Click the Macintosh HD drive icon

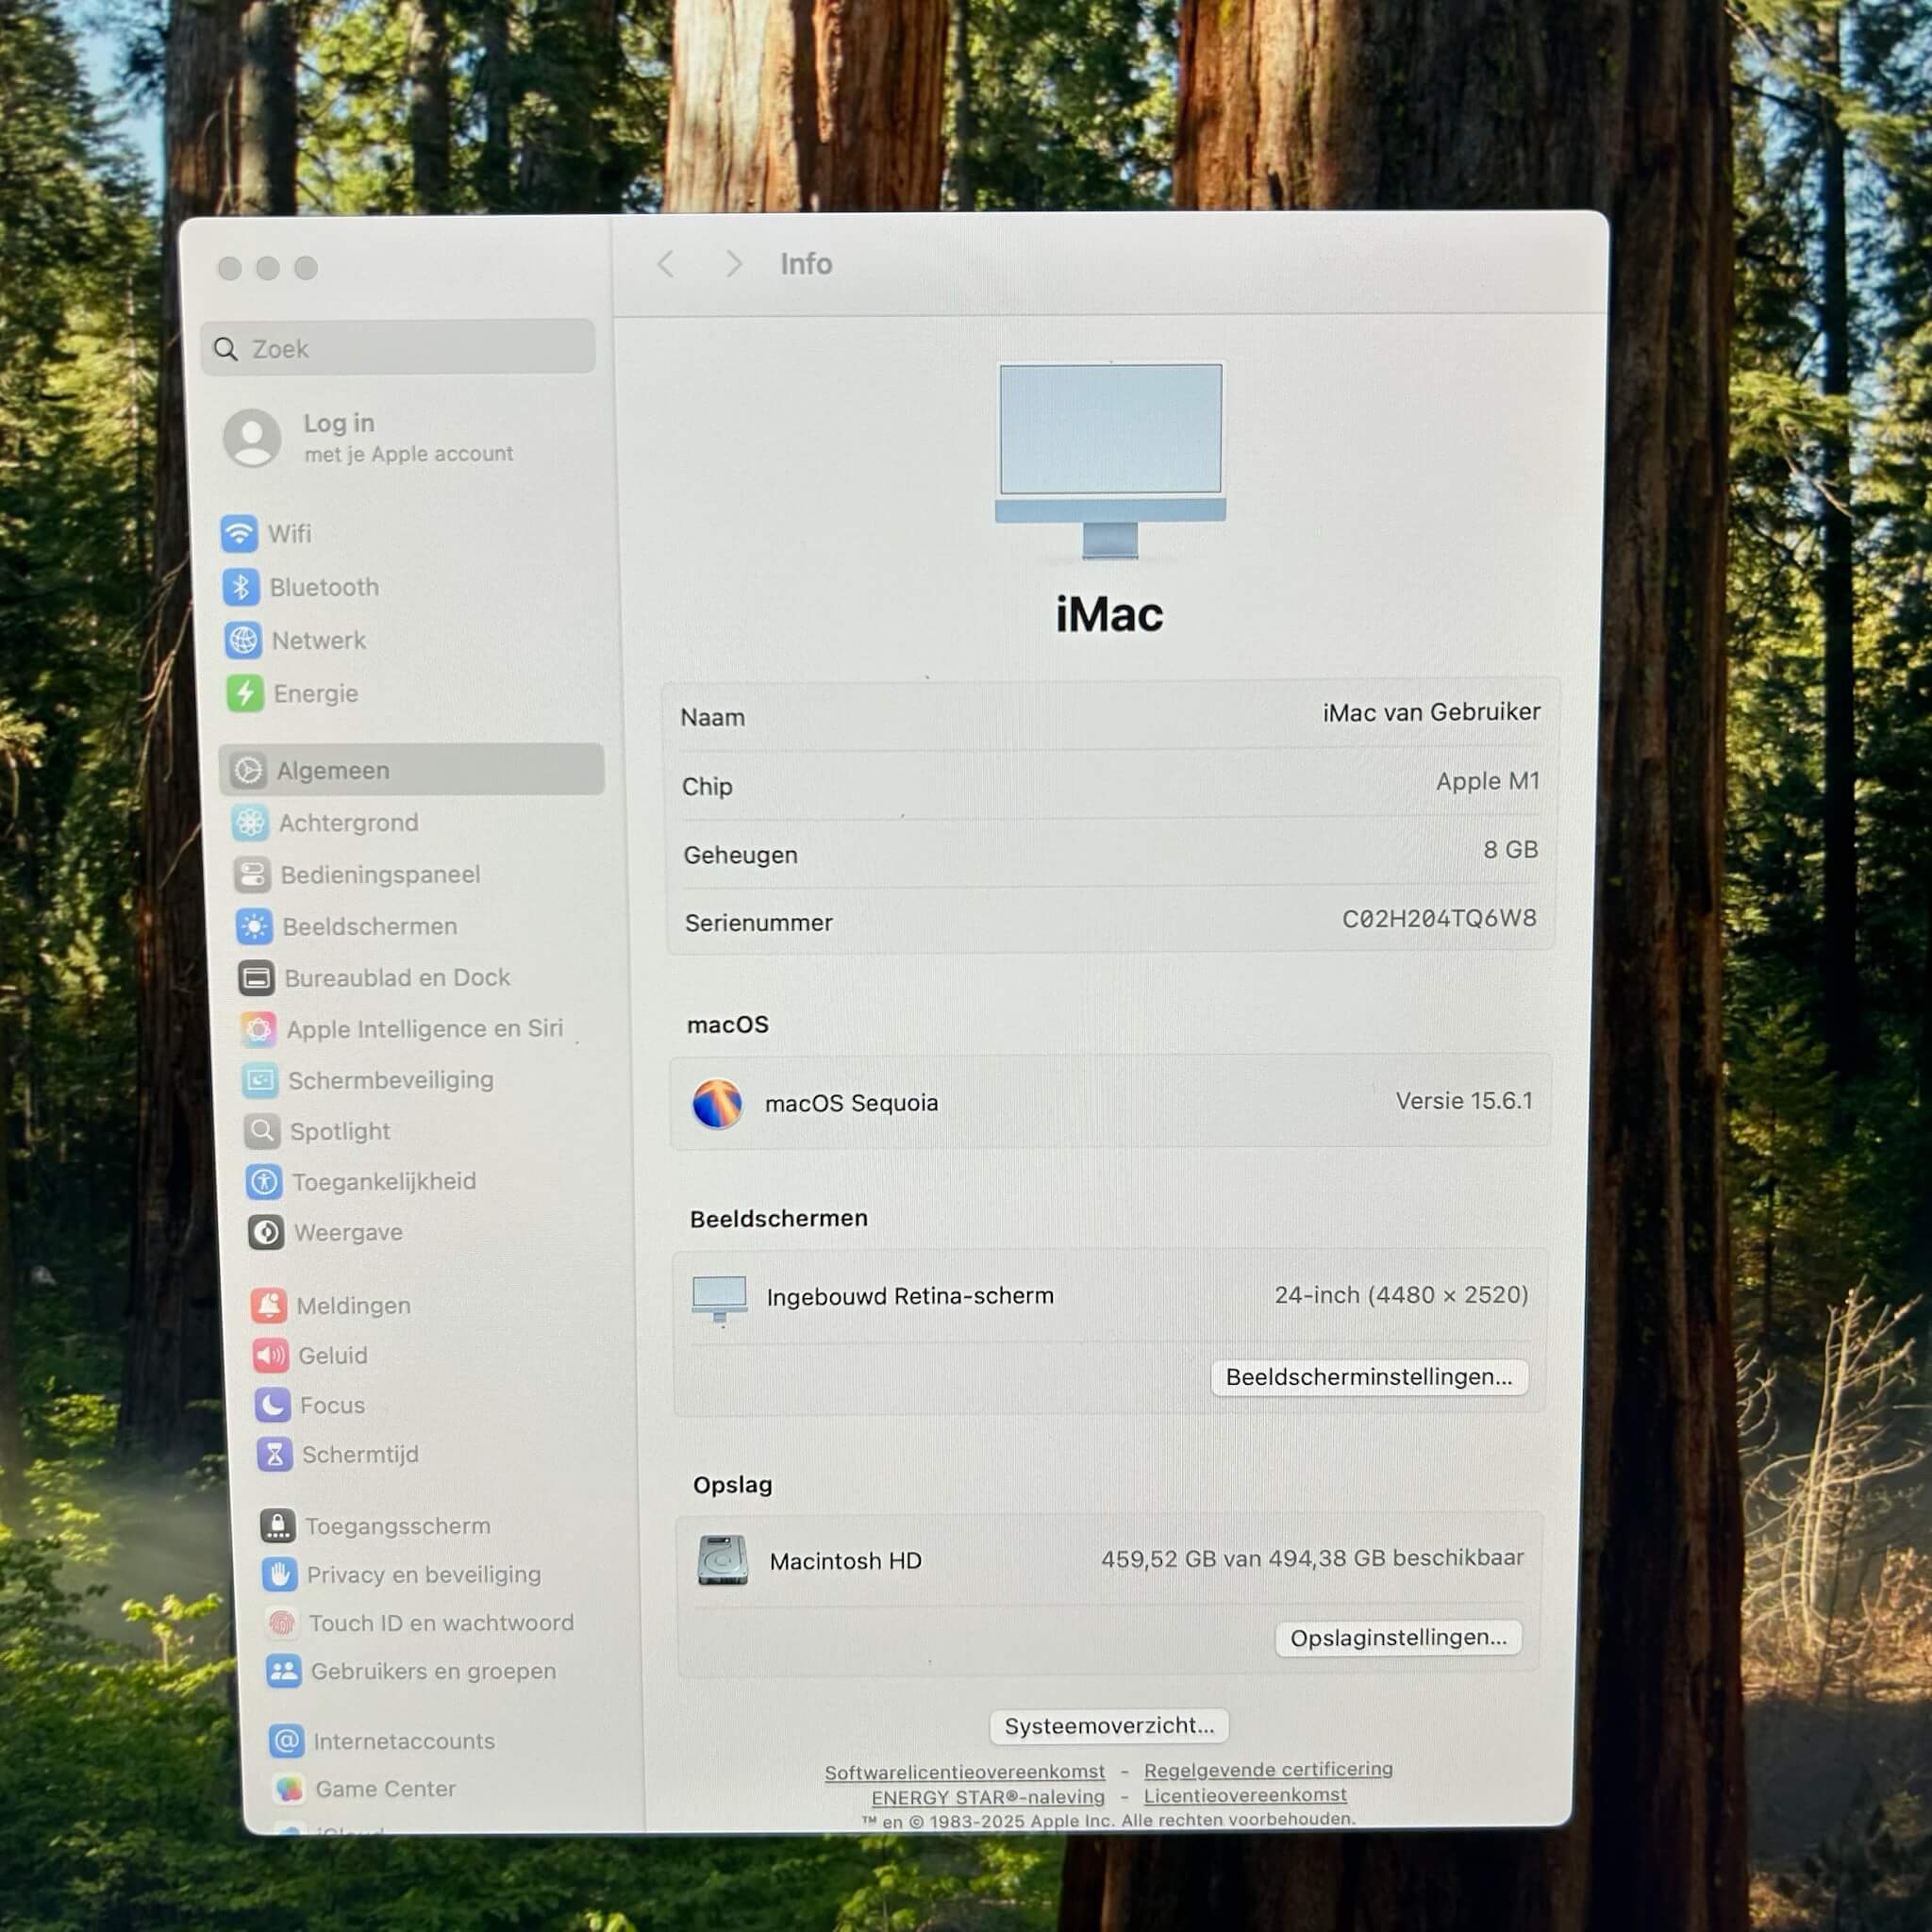point(722,1560)
